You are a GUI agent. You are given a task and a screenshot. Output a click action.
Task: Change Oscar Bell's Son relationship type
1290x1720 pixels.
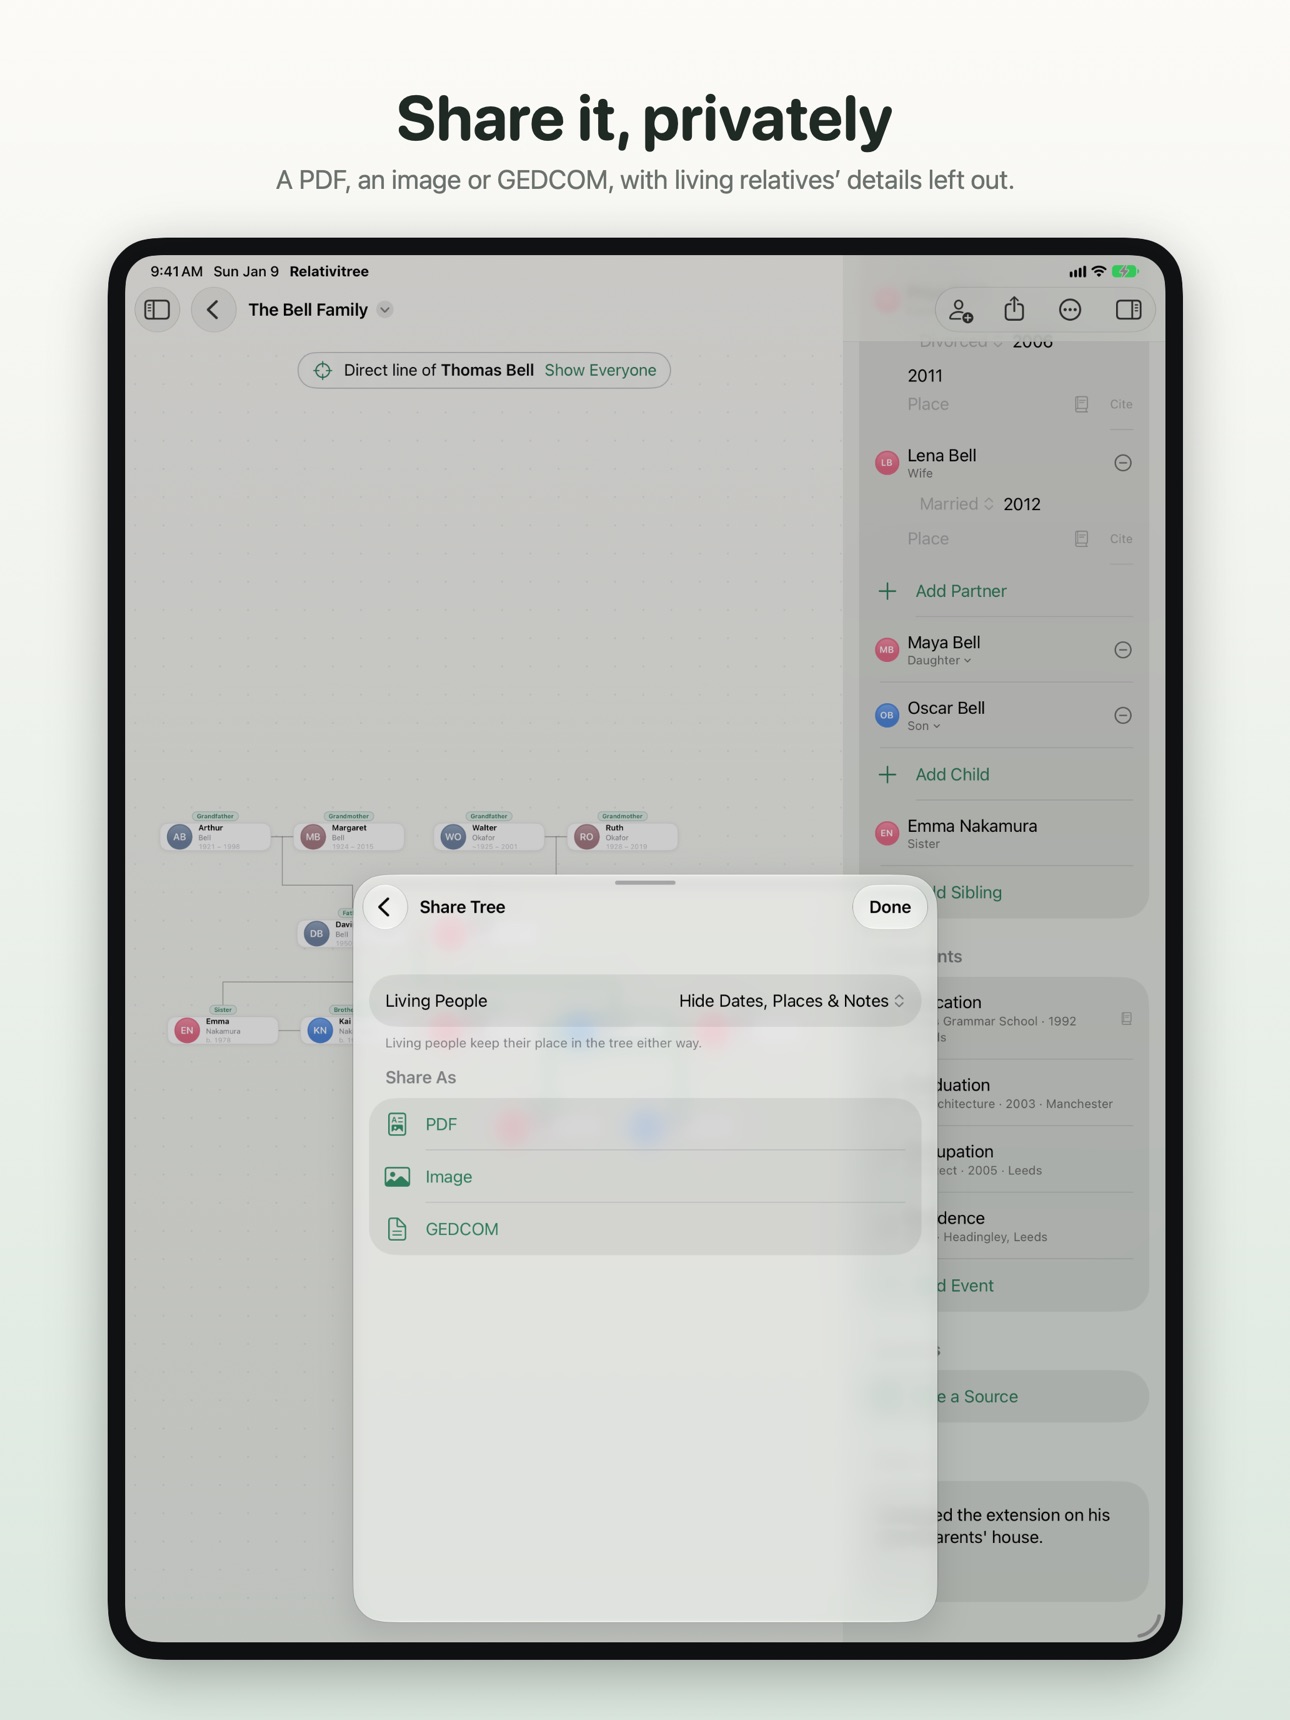(923, 727)
